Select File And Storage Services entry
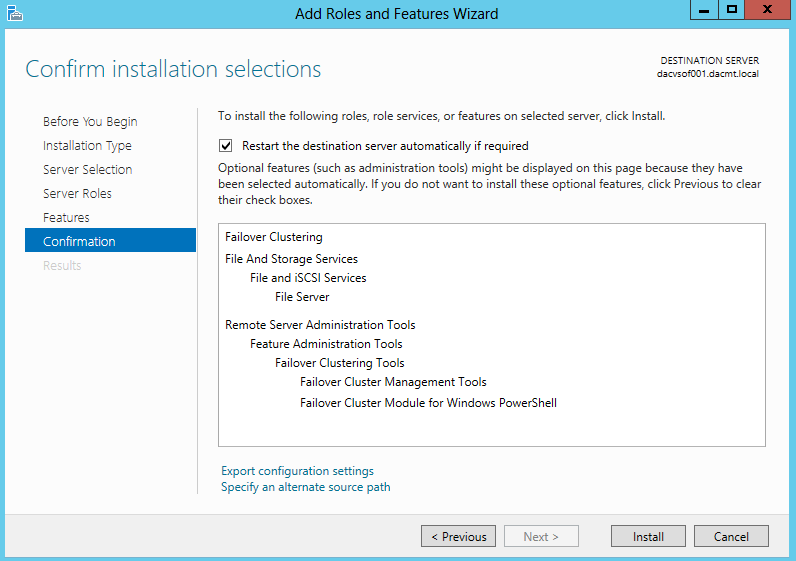 [291, 258]
